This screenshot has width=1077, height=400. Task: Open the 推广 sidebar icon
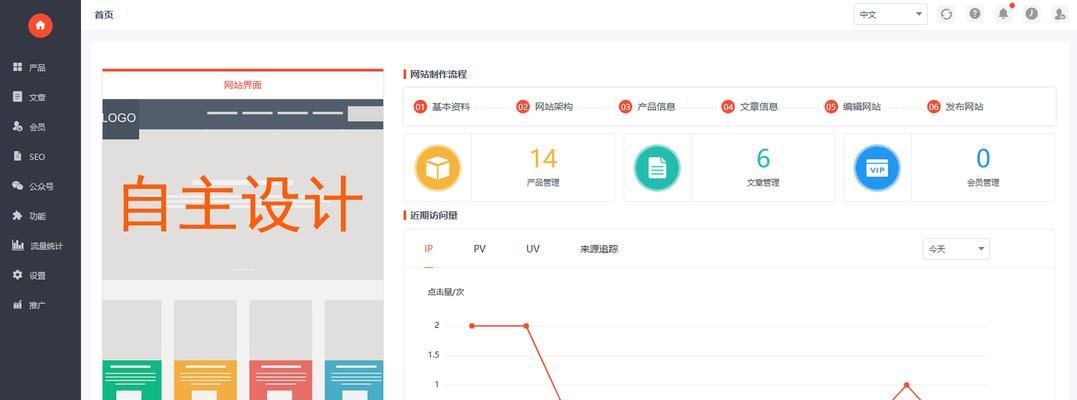pyautogui.click(x=18, y=304)
